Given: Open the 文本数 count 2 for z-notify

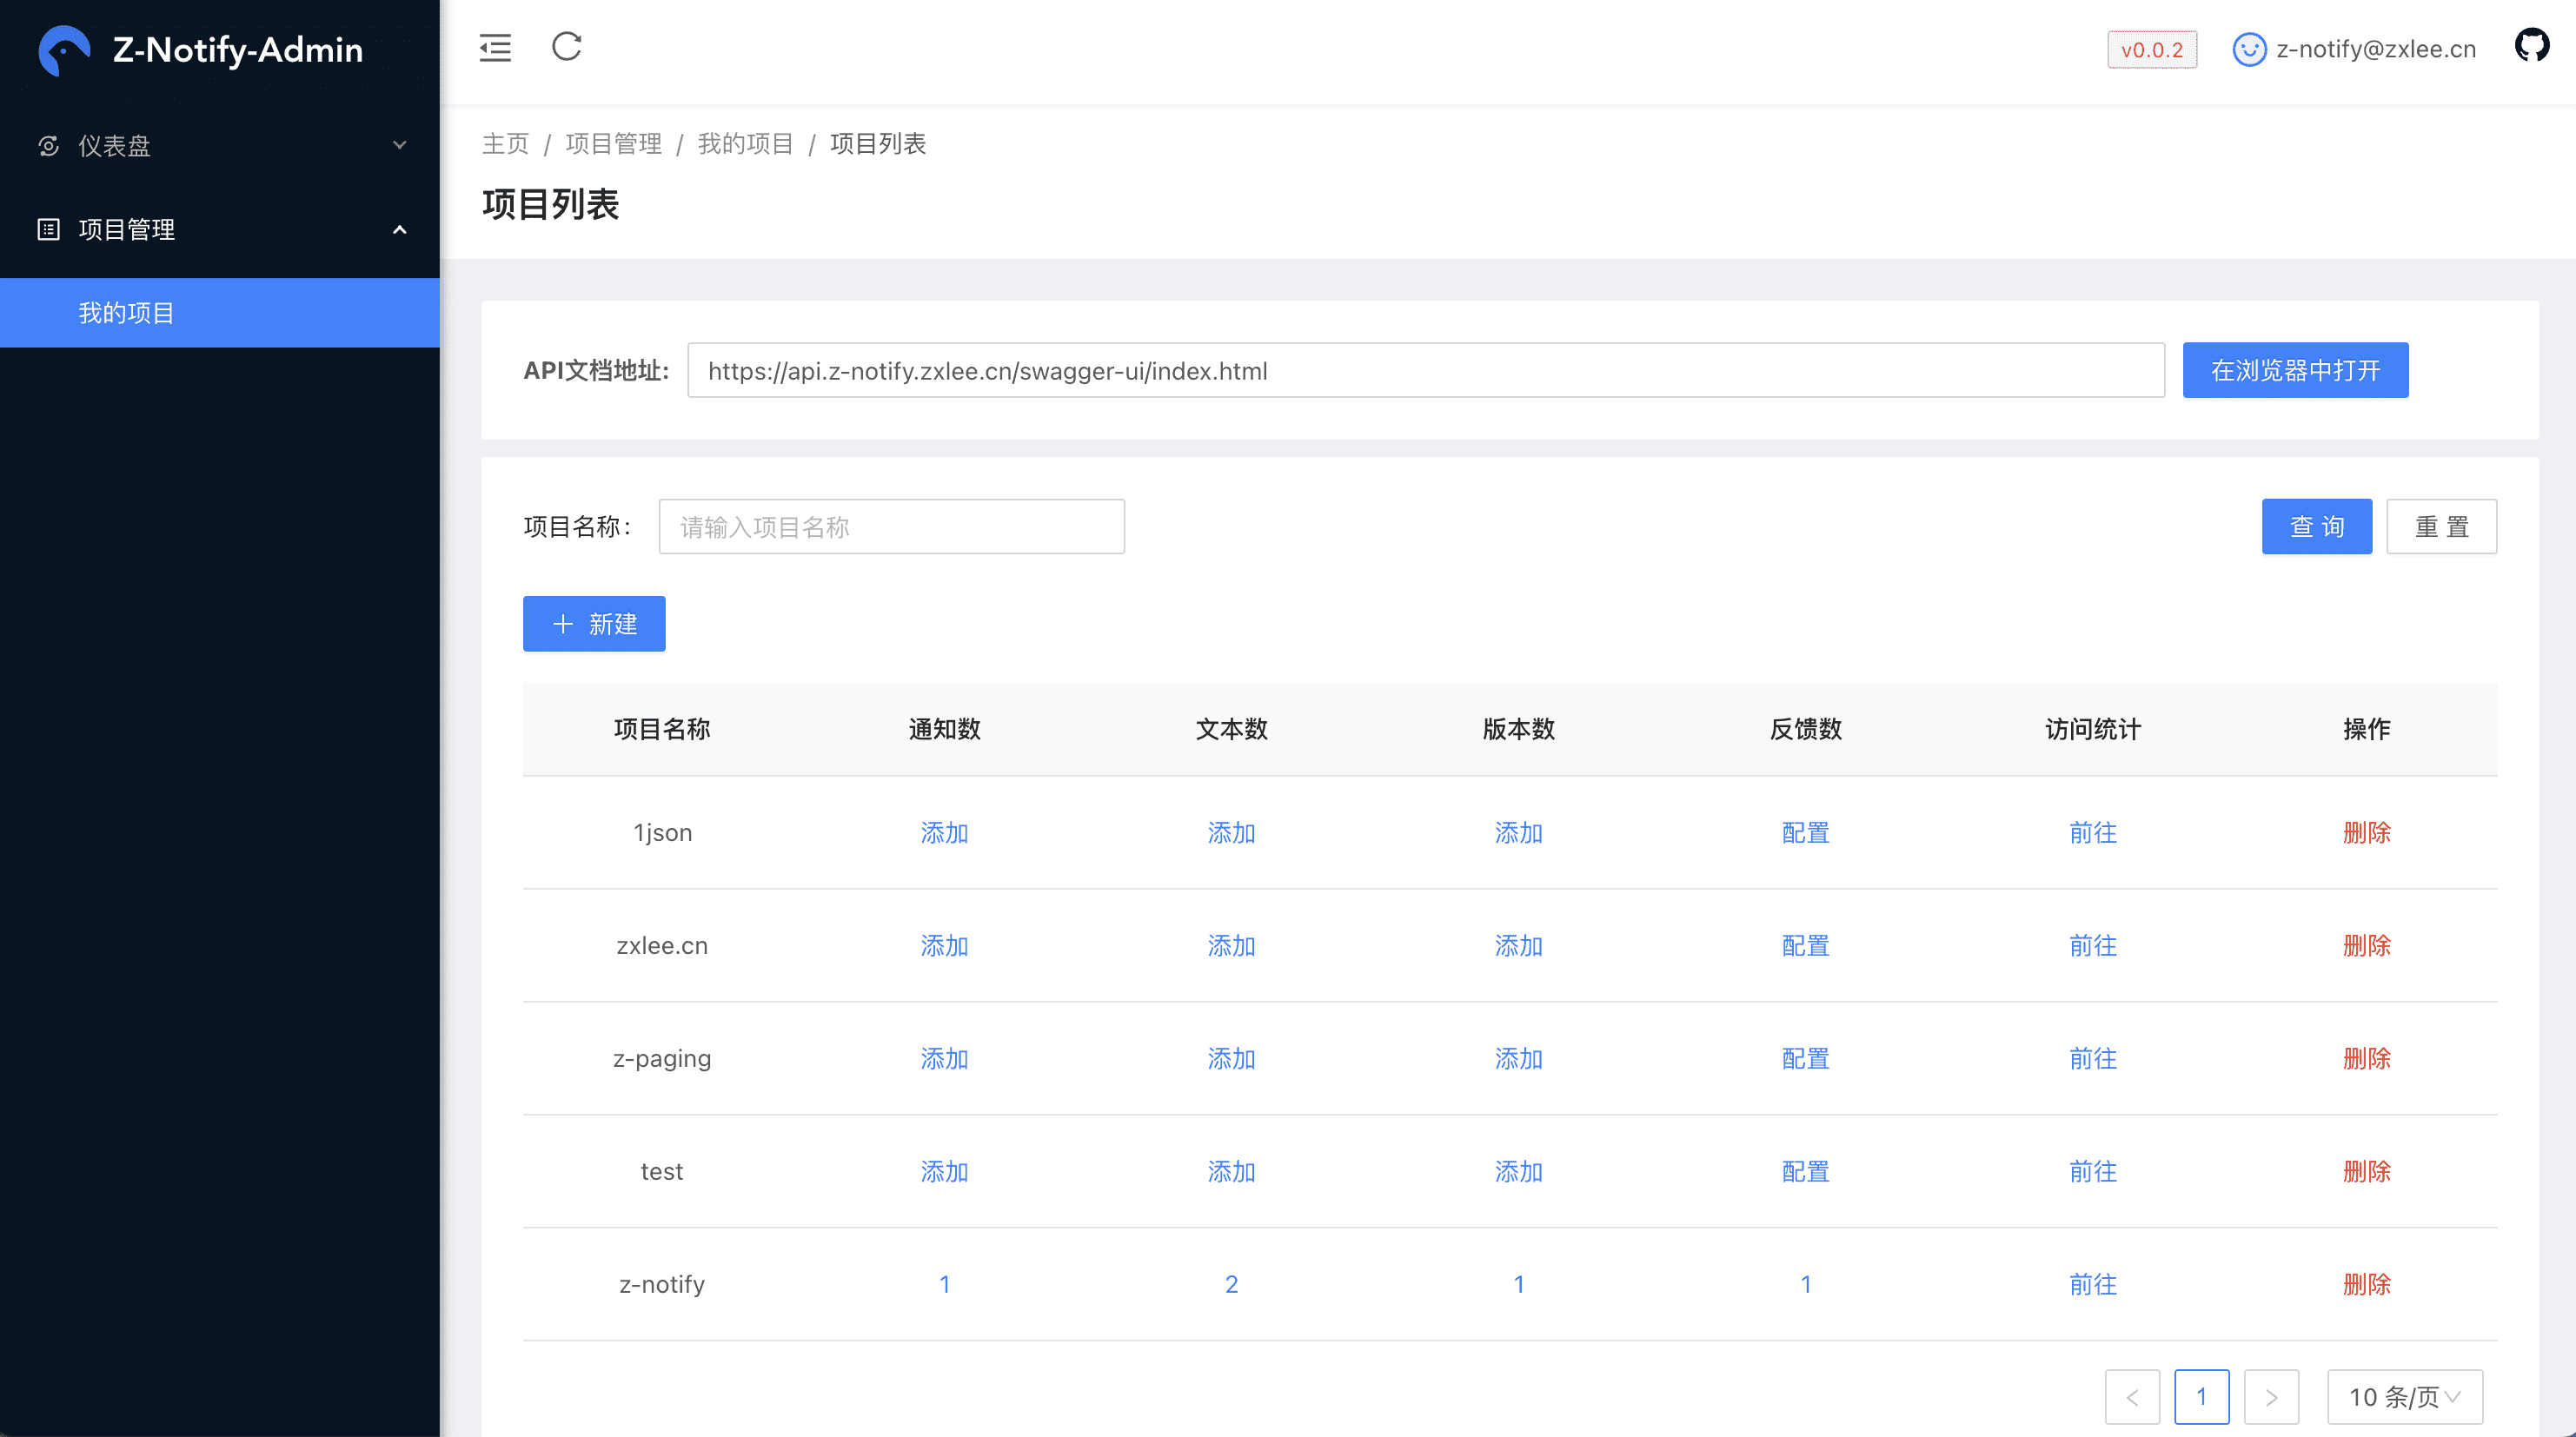Looking at the screenshot, I should [x=1231, y=1285].
